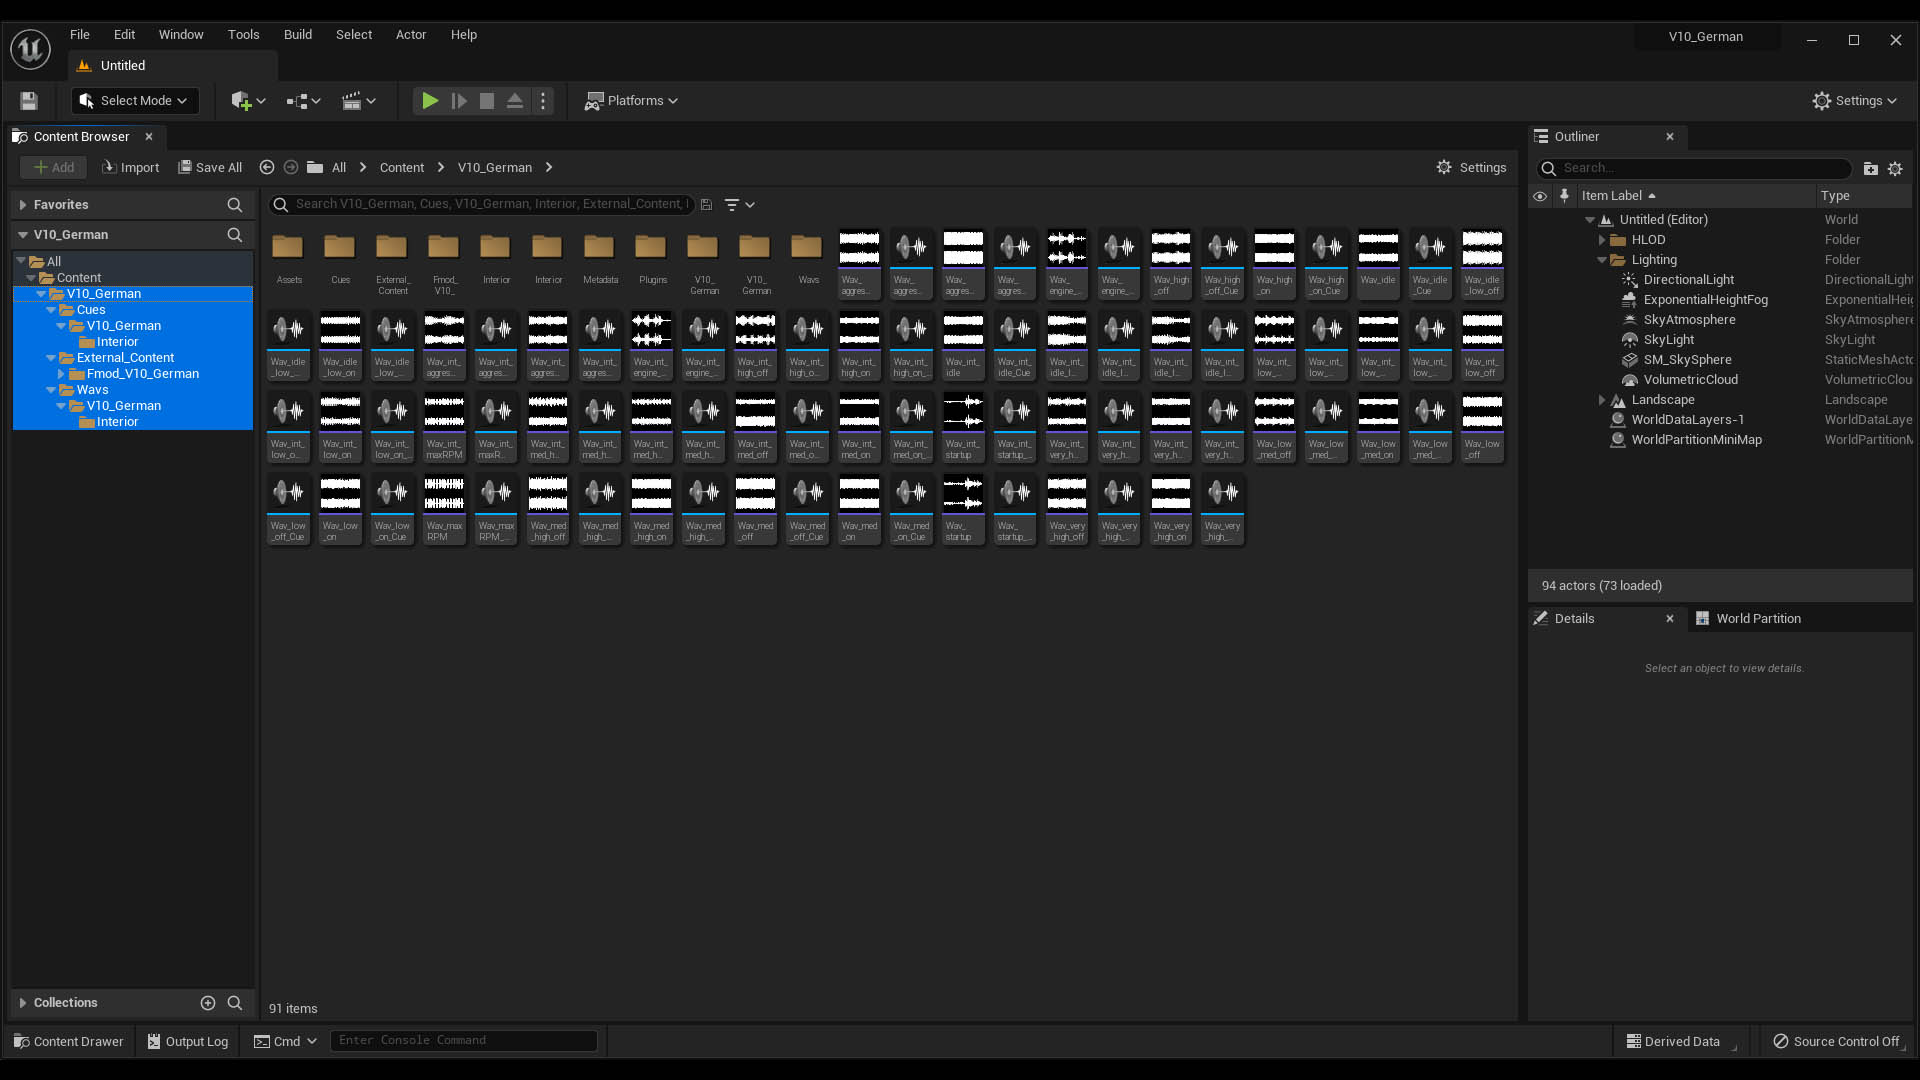Toggle the pin column header in Outliner
Image resolution: width=1920 pixels, height=1080 pixels.
point(1565,196)
